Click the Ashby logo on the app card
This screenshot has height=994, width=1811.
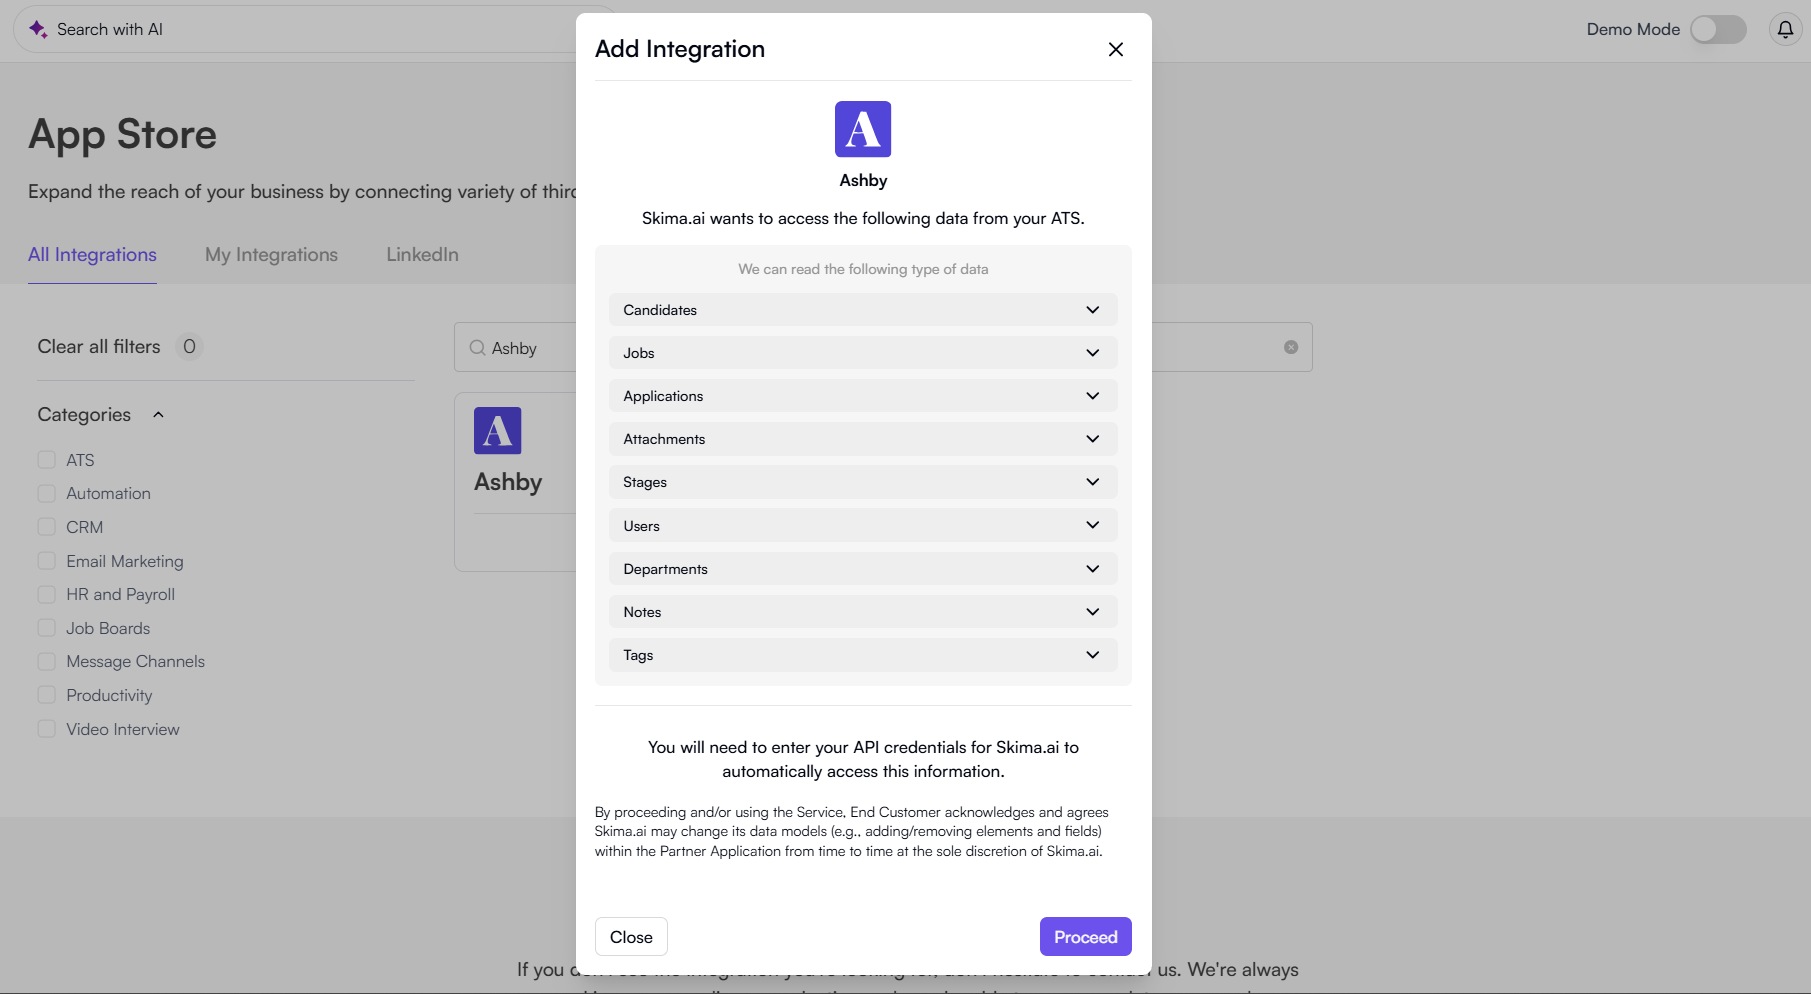tap(497, 431)
